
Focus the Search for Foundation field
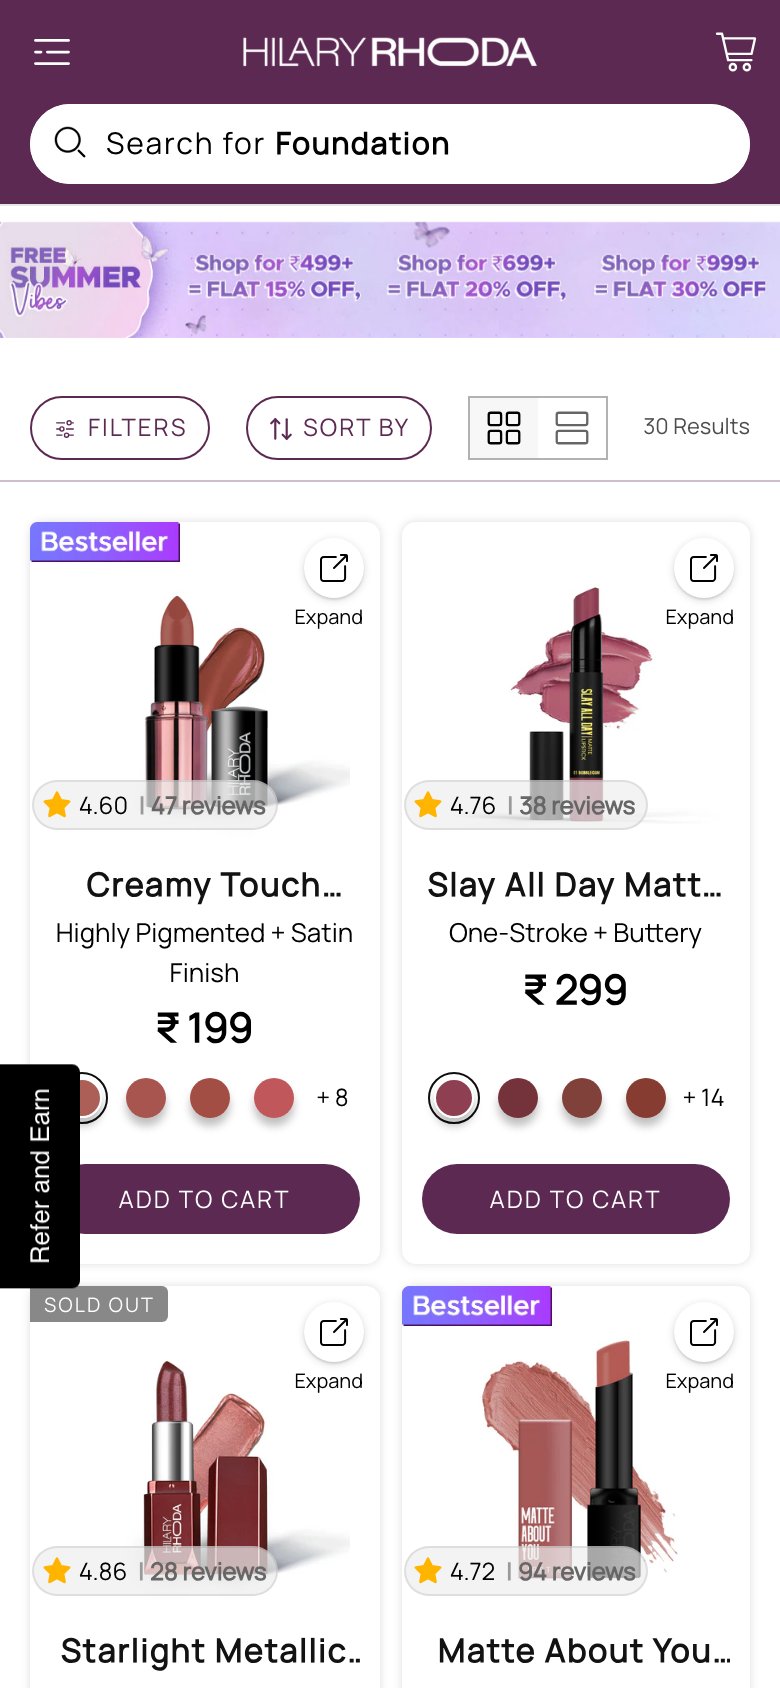click(x=390, y=144)
